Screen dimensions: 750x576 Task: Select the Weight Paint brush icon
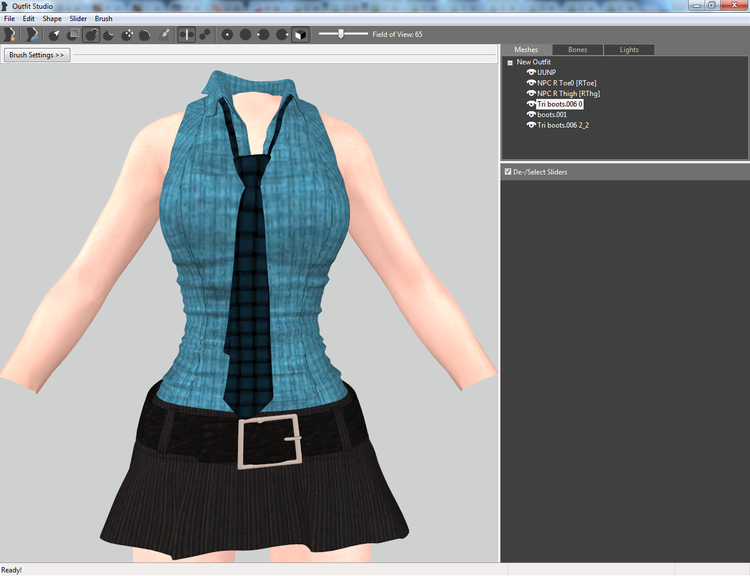(x=164, y=34)
